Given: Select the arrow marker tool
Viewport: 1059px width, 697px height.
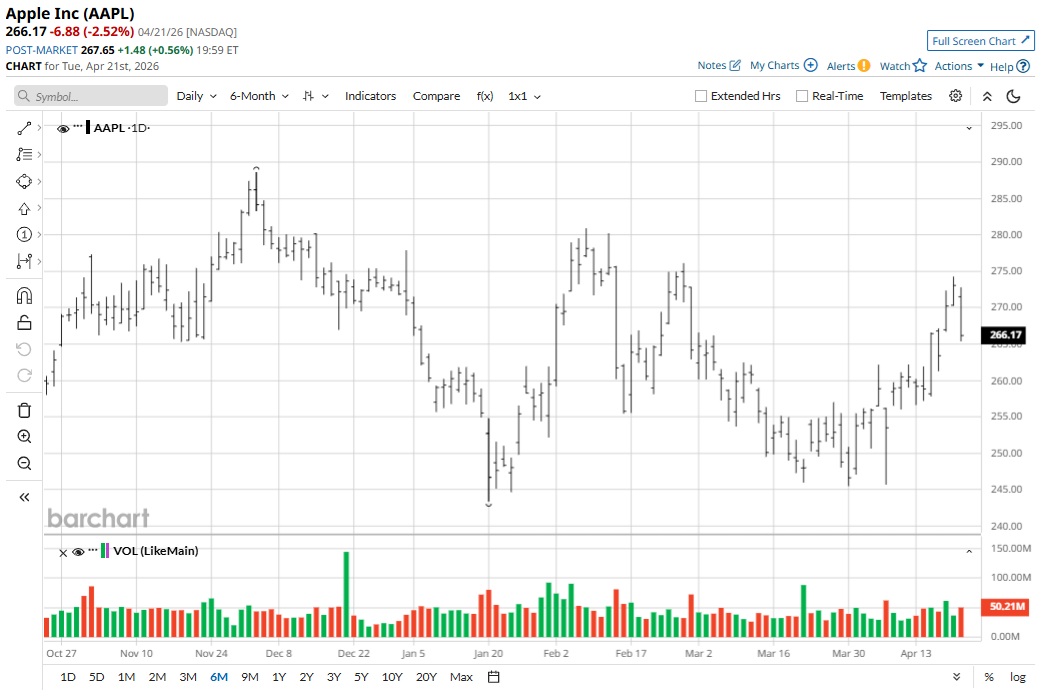Looking at the screenshot, I should (x=24, y=209).
